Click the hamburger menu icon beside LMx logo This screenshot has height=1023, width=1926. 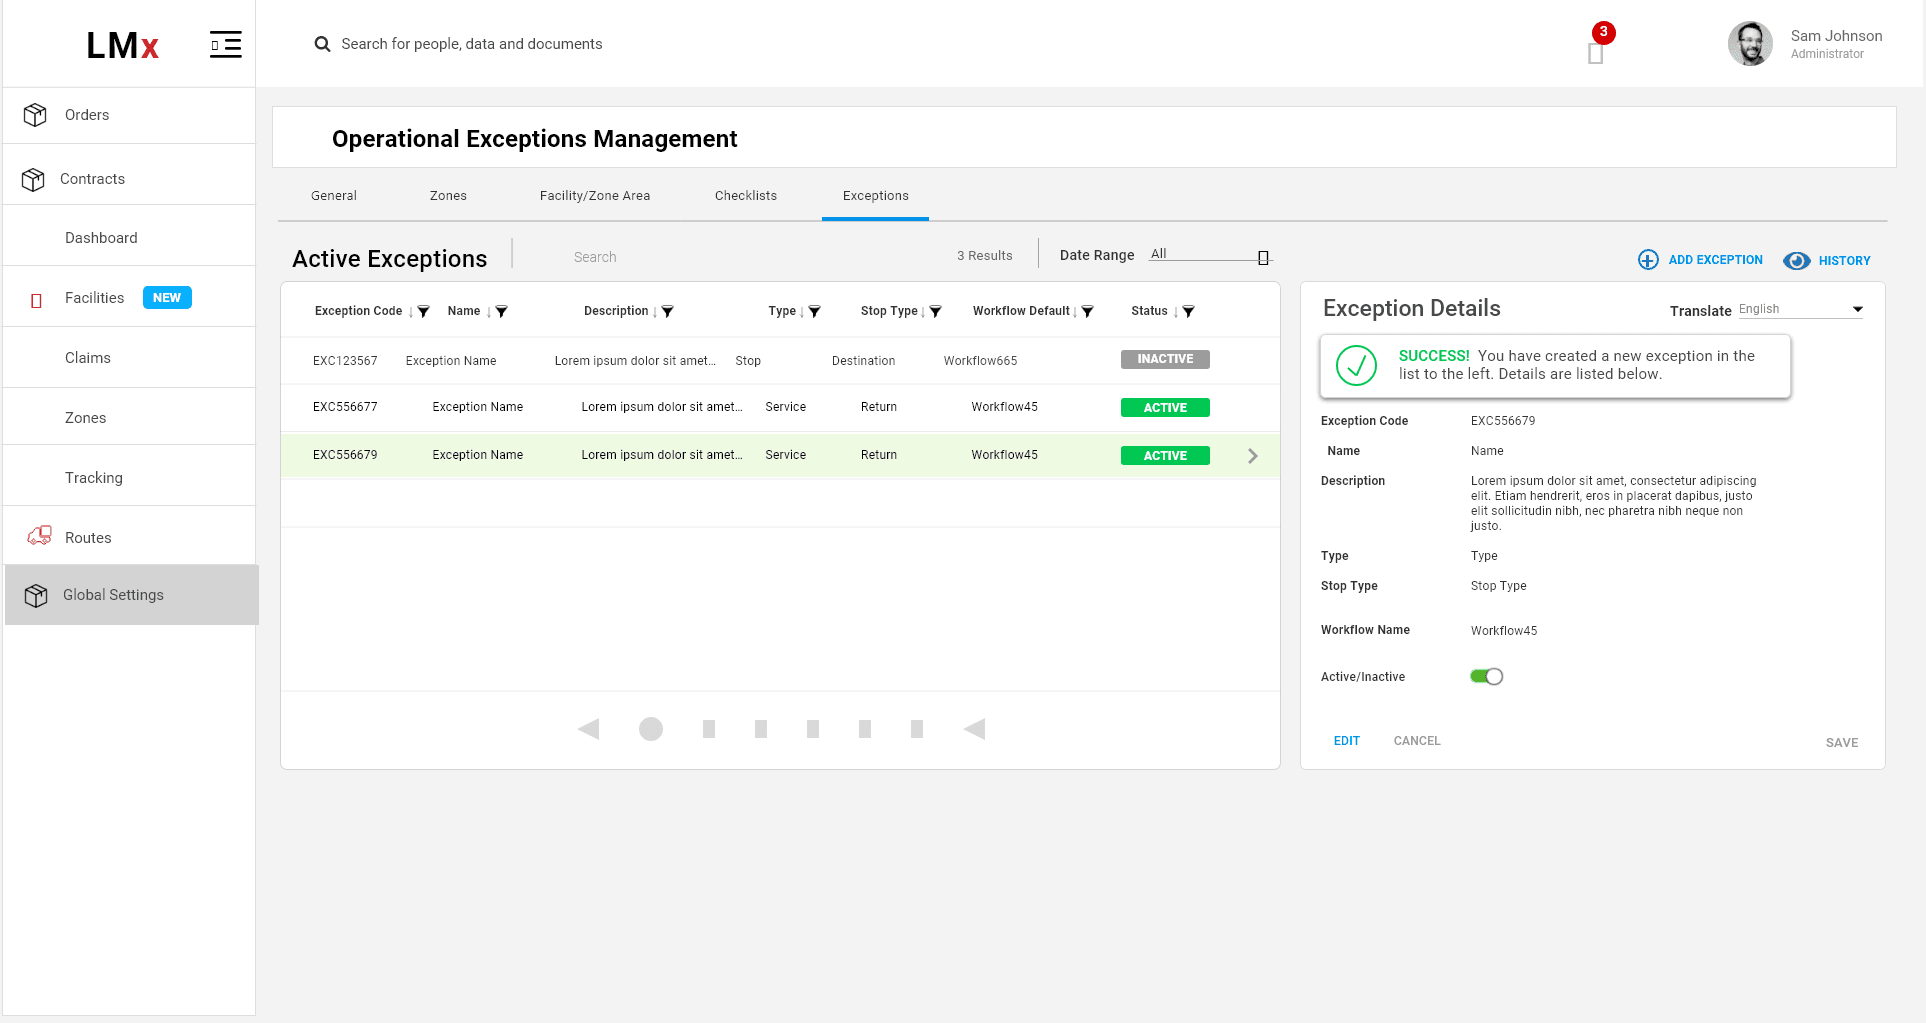click(x=225, y=45)
